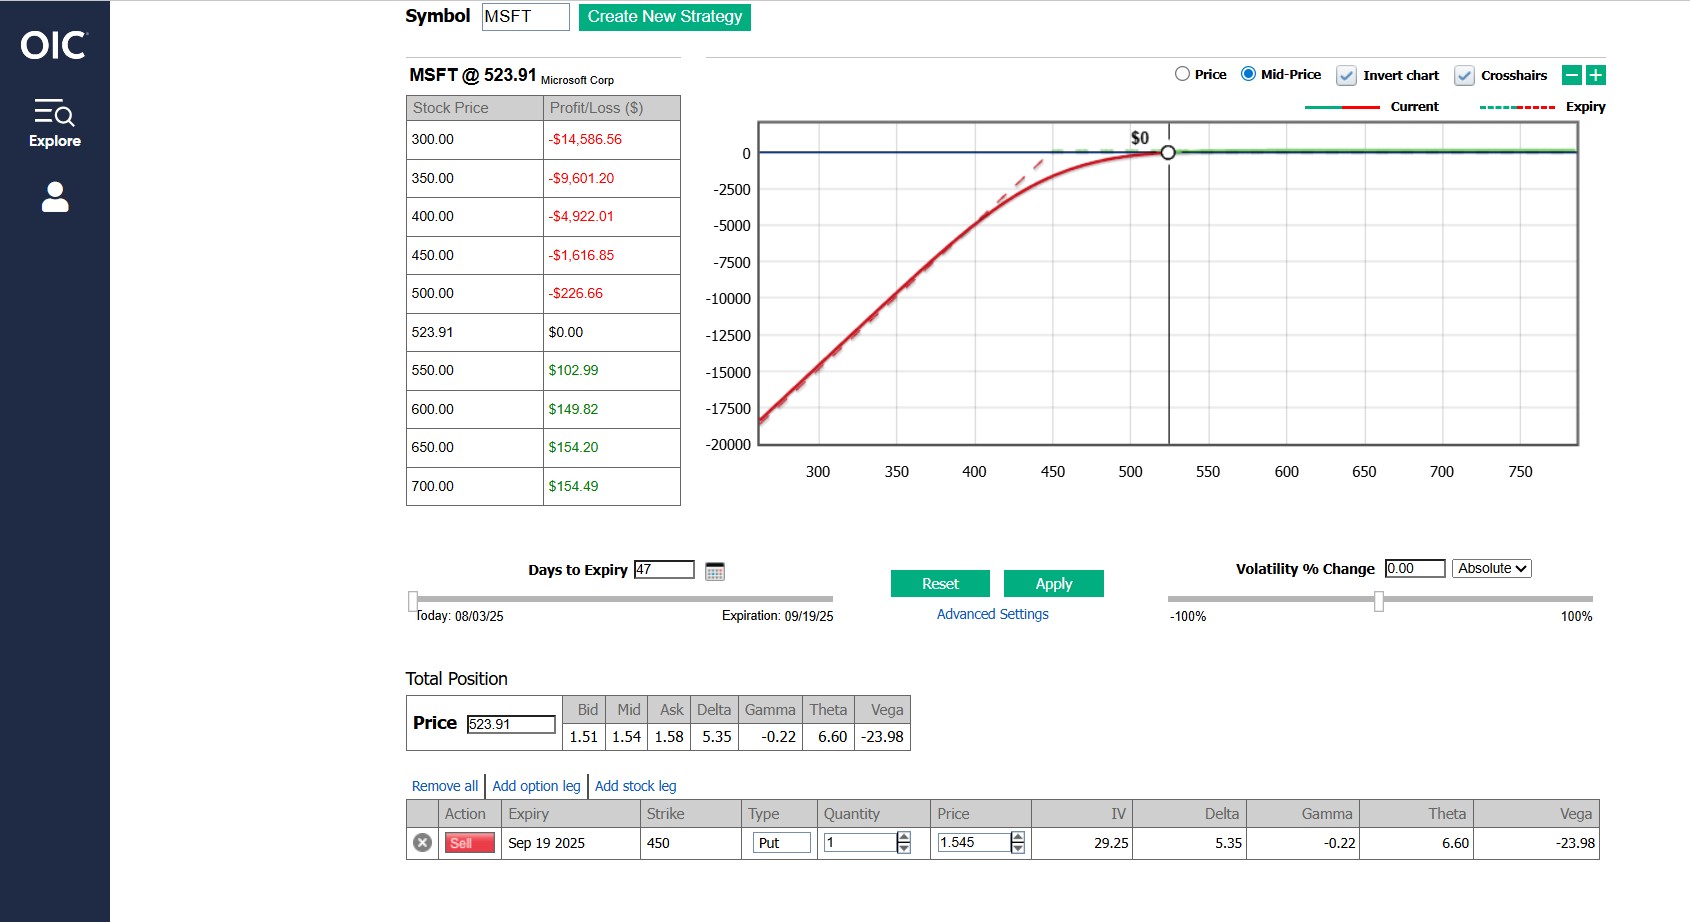
Task: Increase the leg Quantity with up arrow
Action: tap(904, 838)
